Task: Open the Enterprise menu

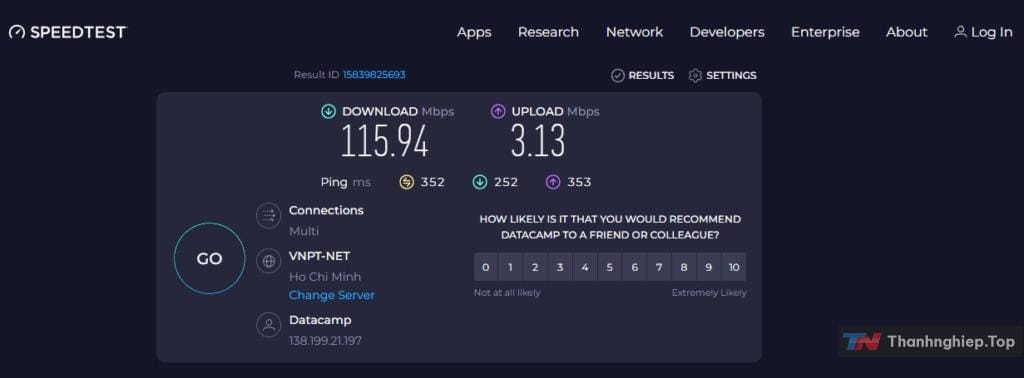Action: pyautogui.click(x=825, y=32)
